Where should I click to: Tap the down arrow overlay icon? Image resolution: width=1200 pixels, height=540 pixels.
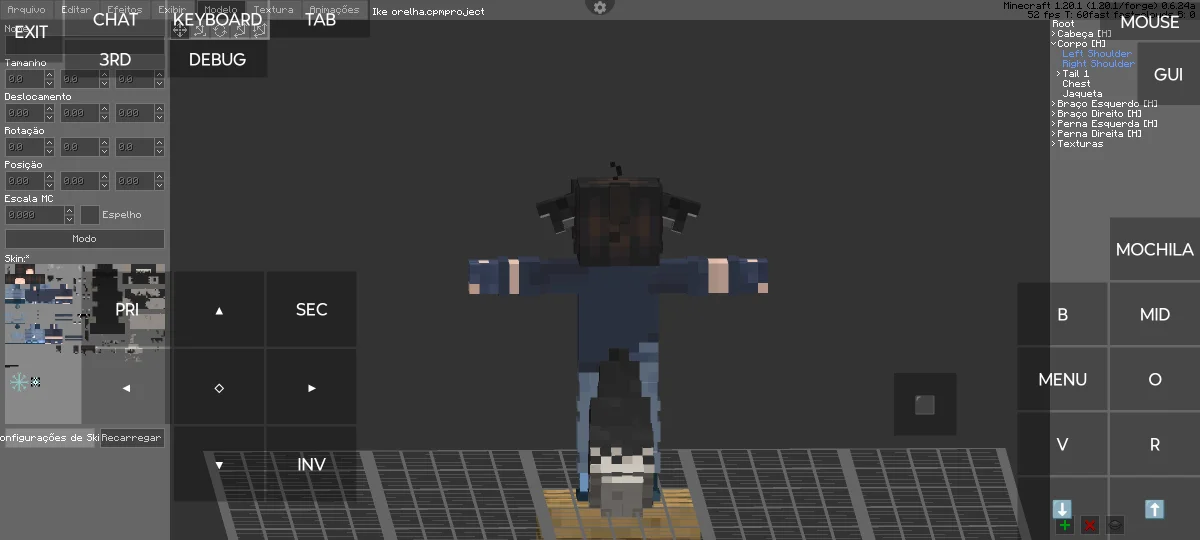pos(1062,509)
